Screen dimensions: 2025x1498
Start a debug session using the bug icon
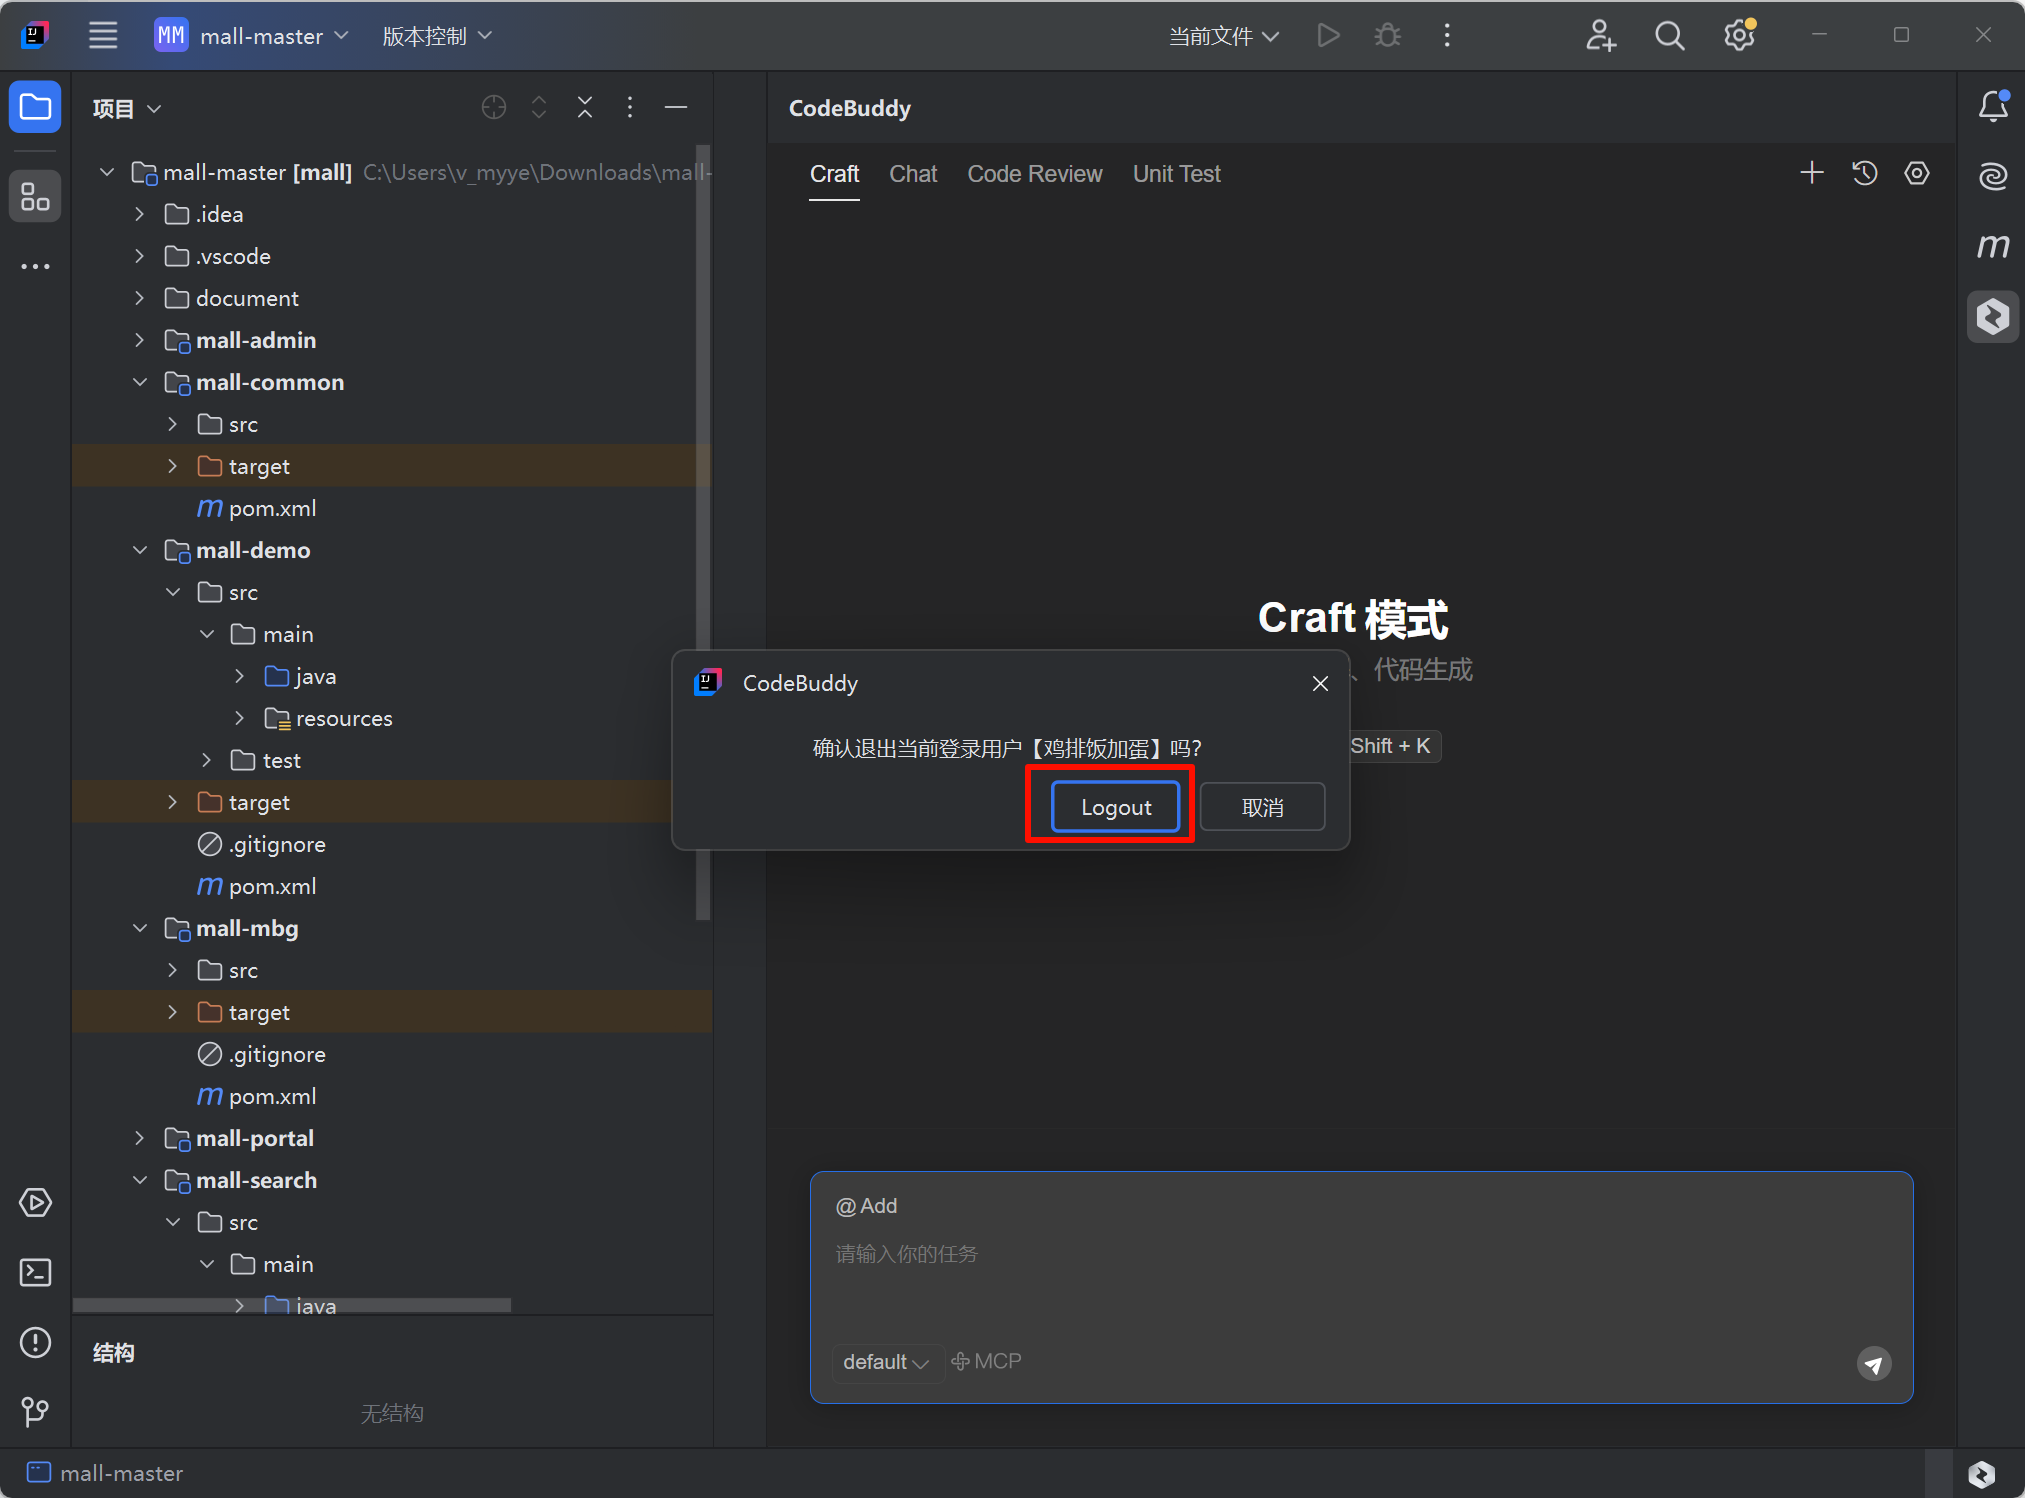tap(1388, 35)
